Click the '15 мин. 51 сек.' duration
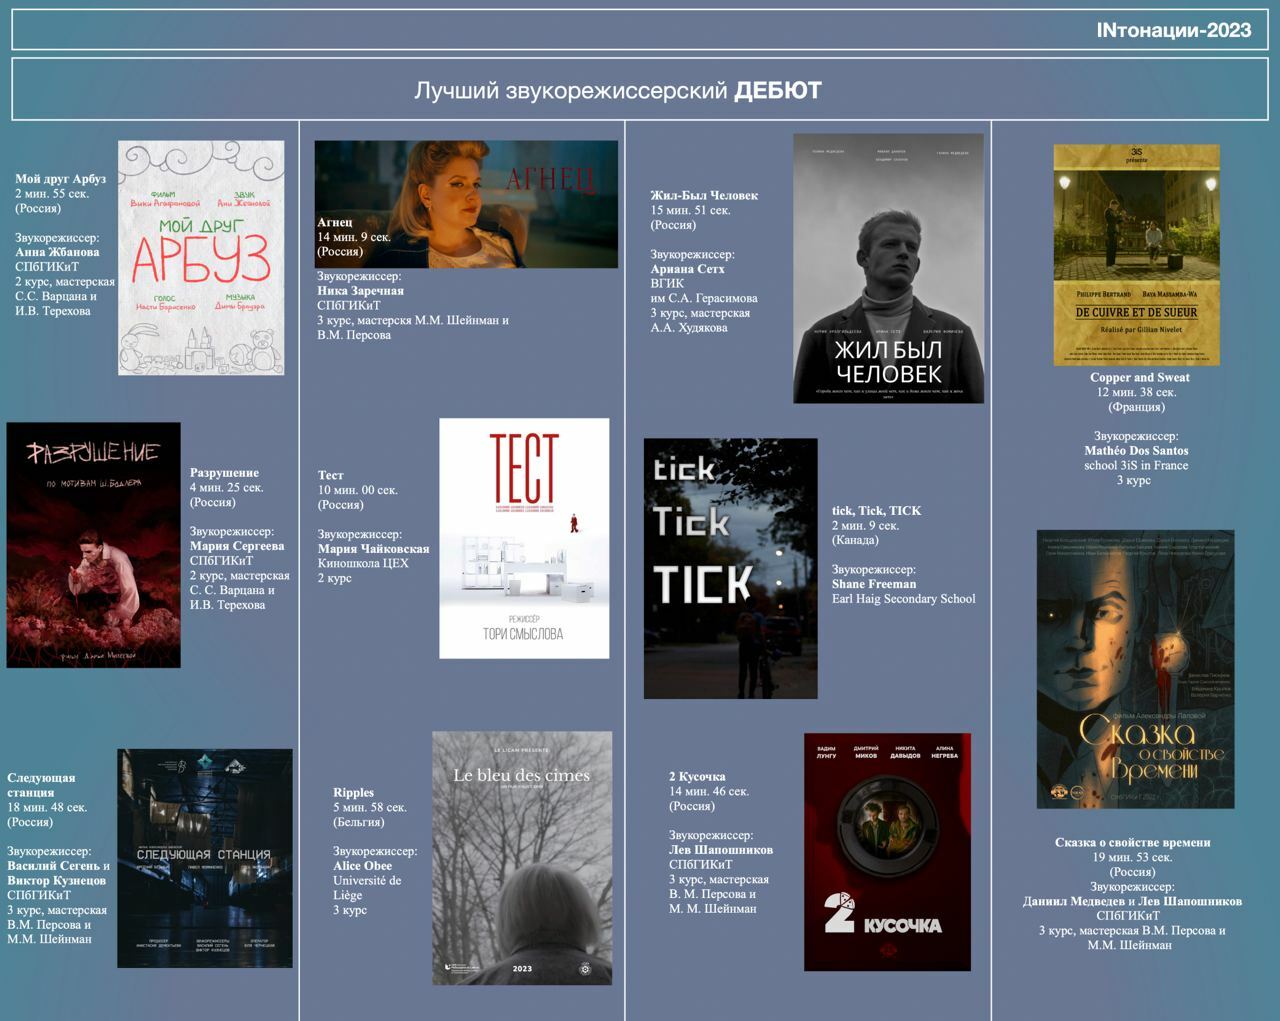This screenshot has width=1280, height=1021. [690, 210]
